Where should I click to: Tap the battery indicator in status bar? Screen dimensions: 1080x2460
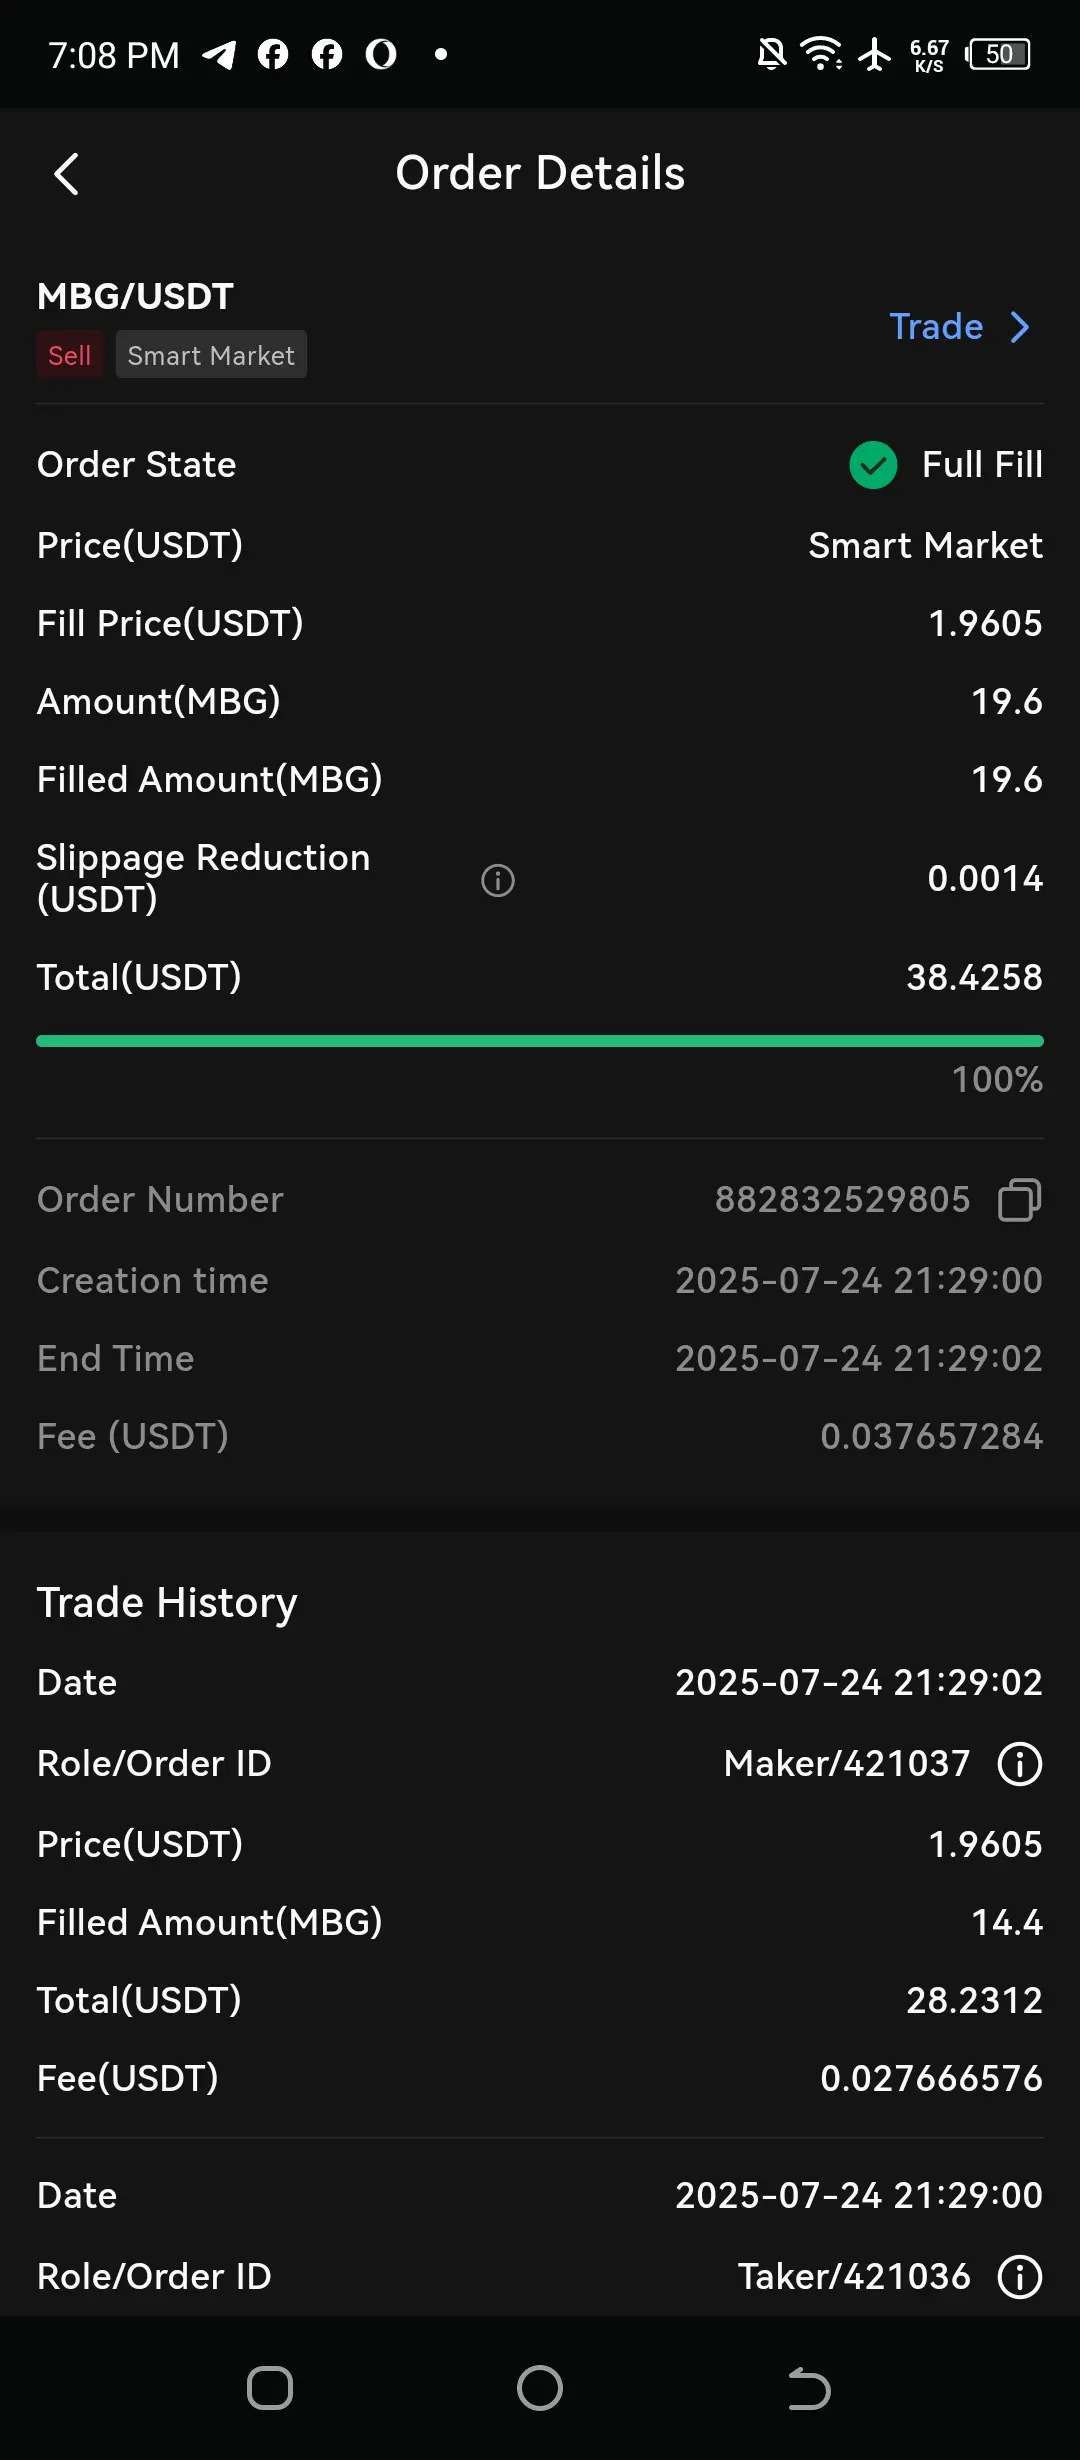998,54
